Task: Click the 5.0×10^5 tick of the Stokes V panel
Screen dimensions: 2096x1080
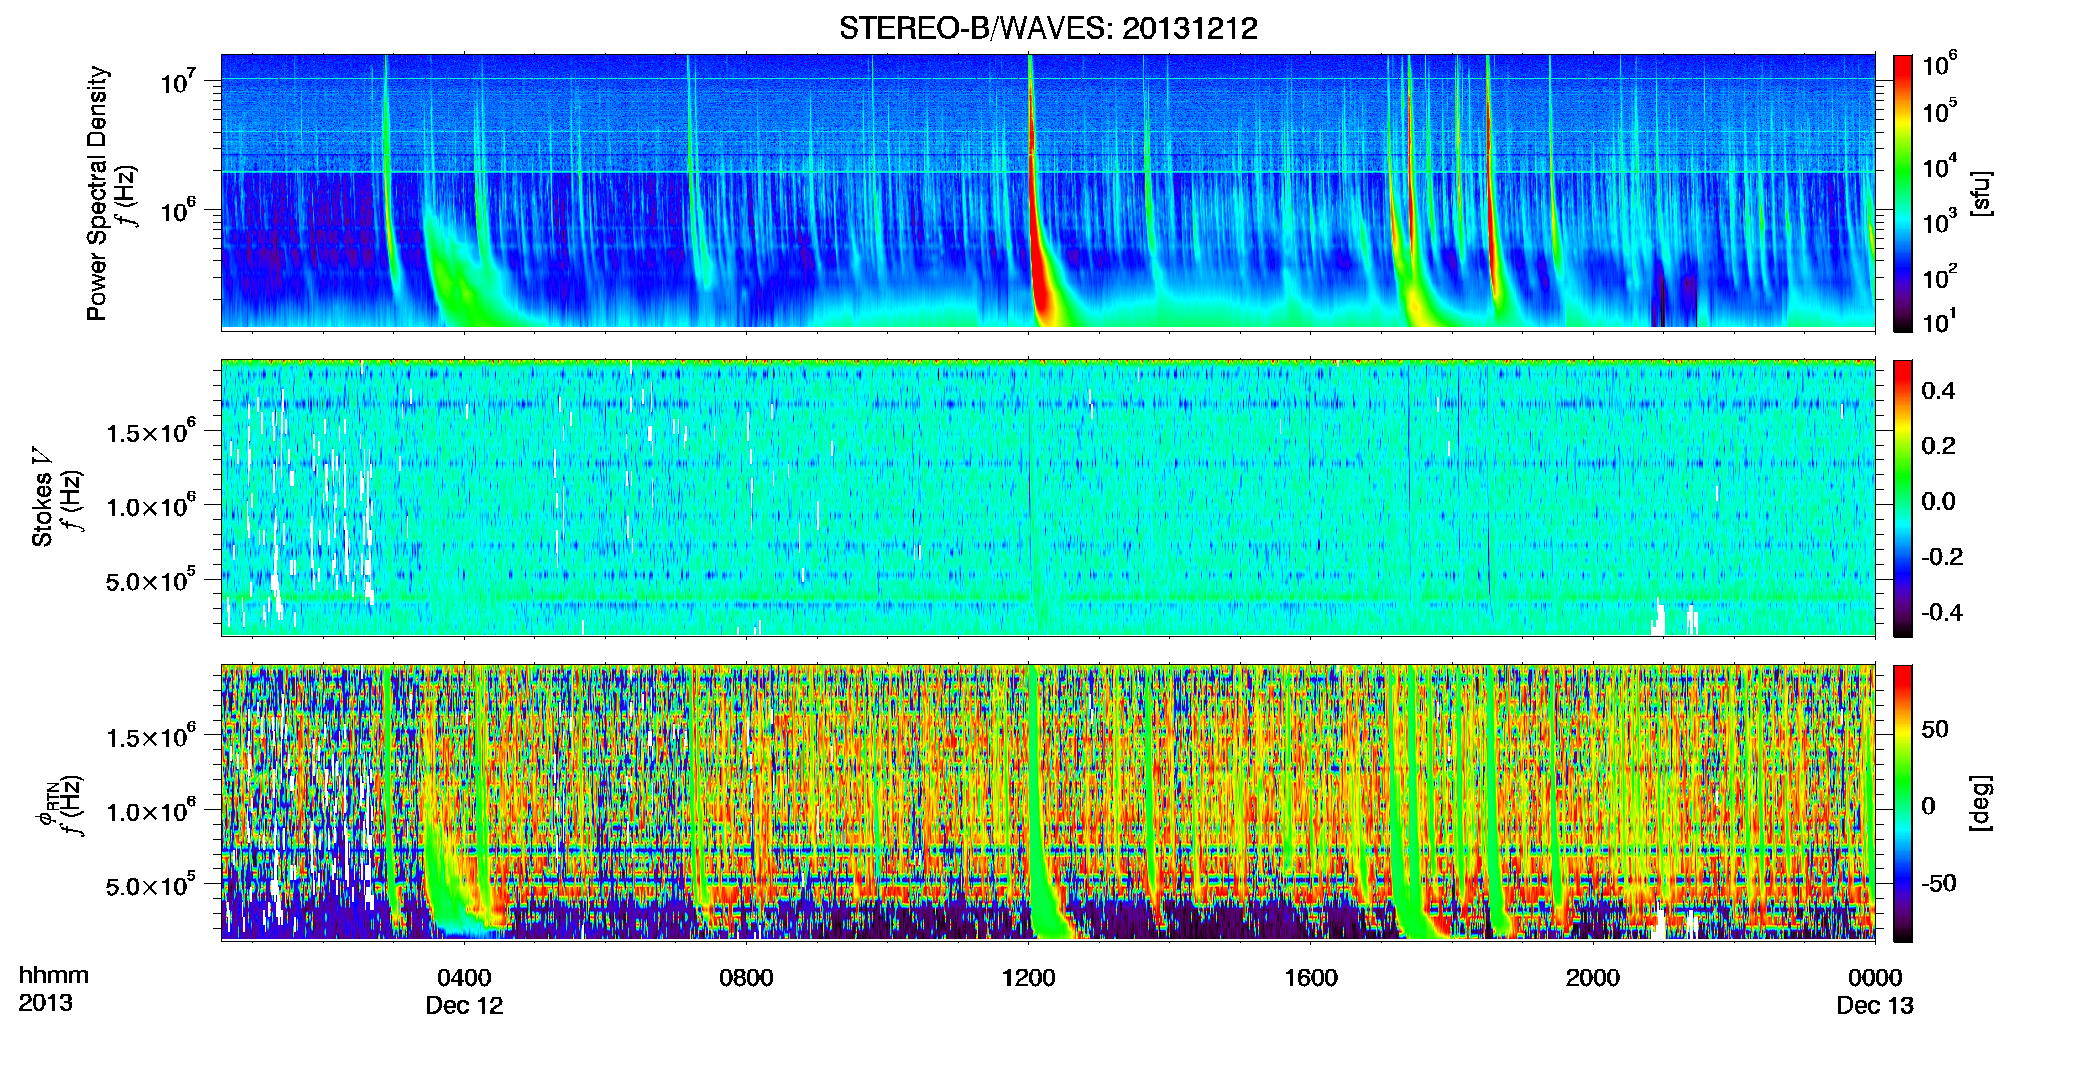Action: coord(150,581)
